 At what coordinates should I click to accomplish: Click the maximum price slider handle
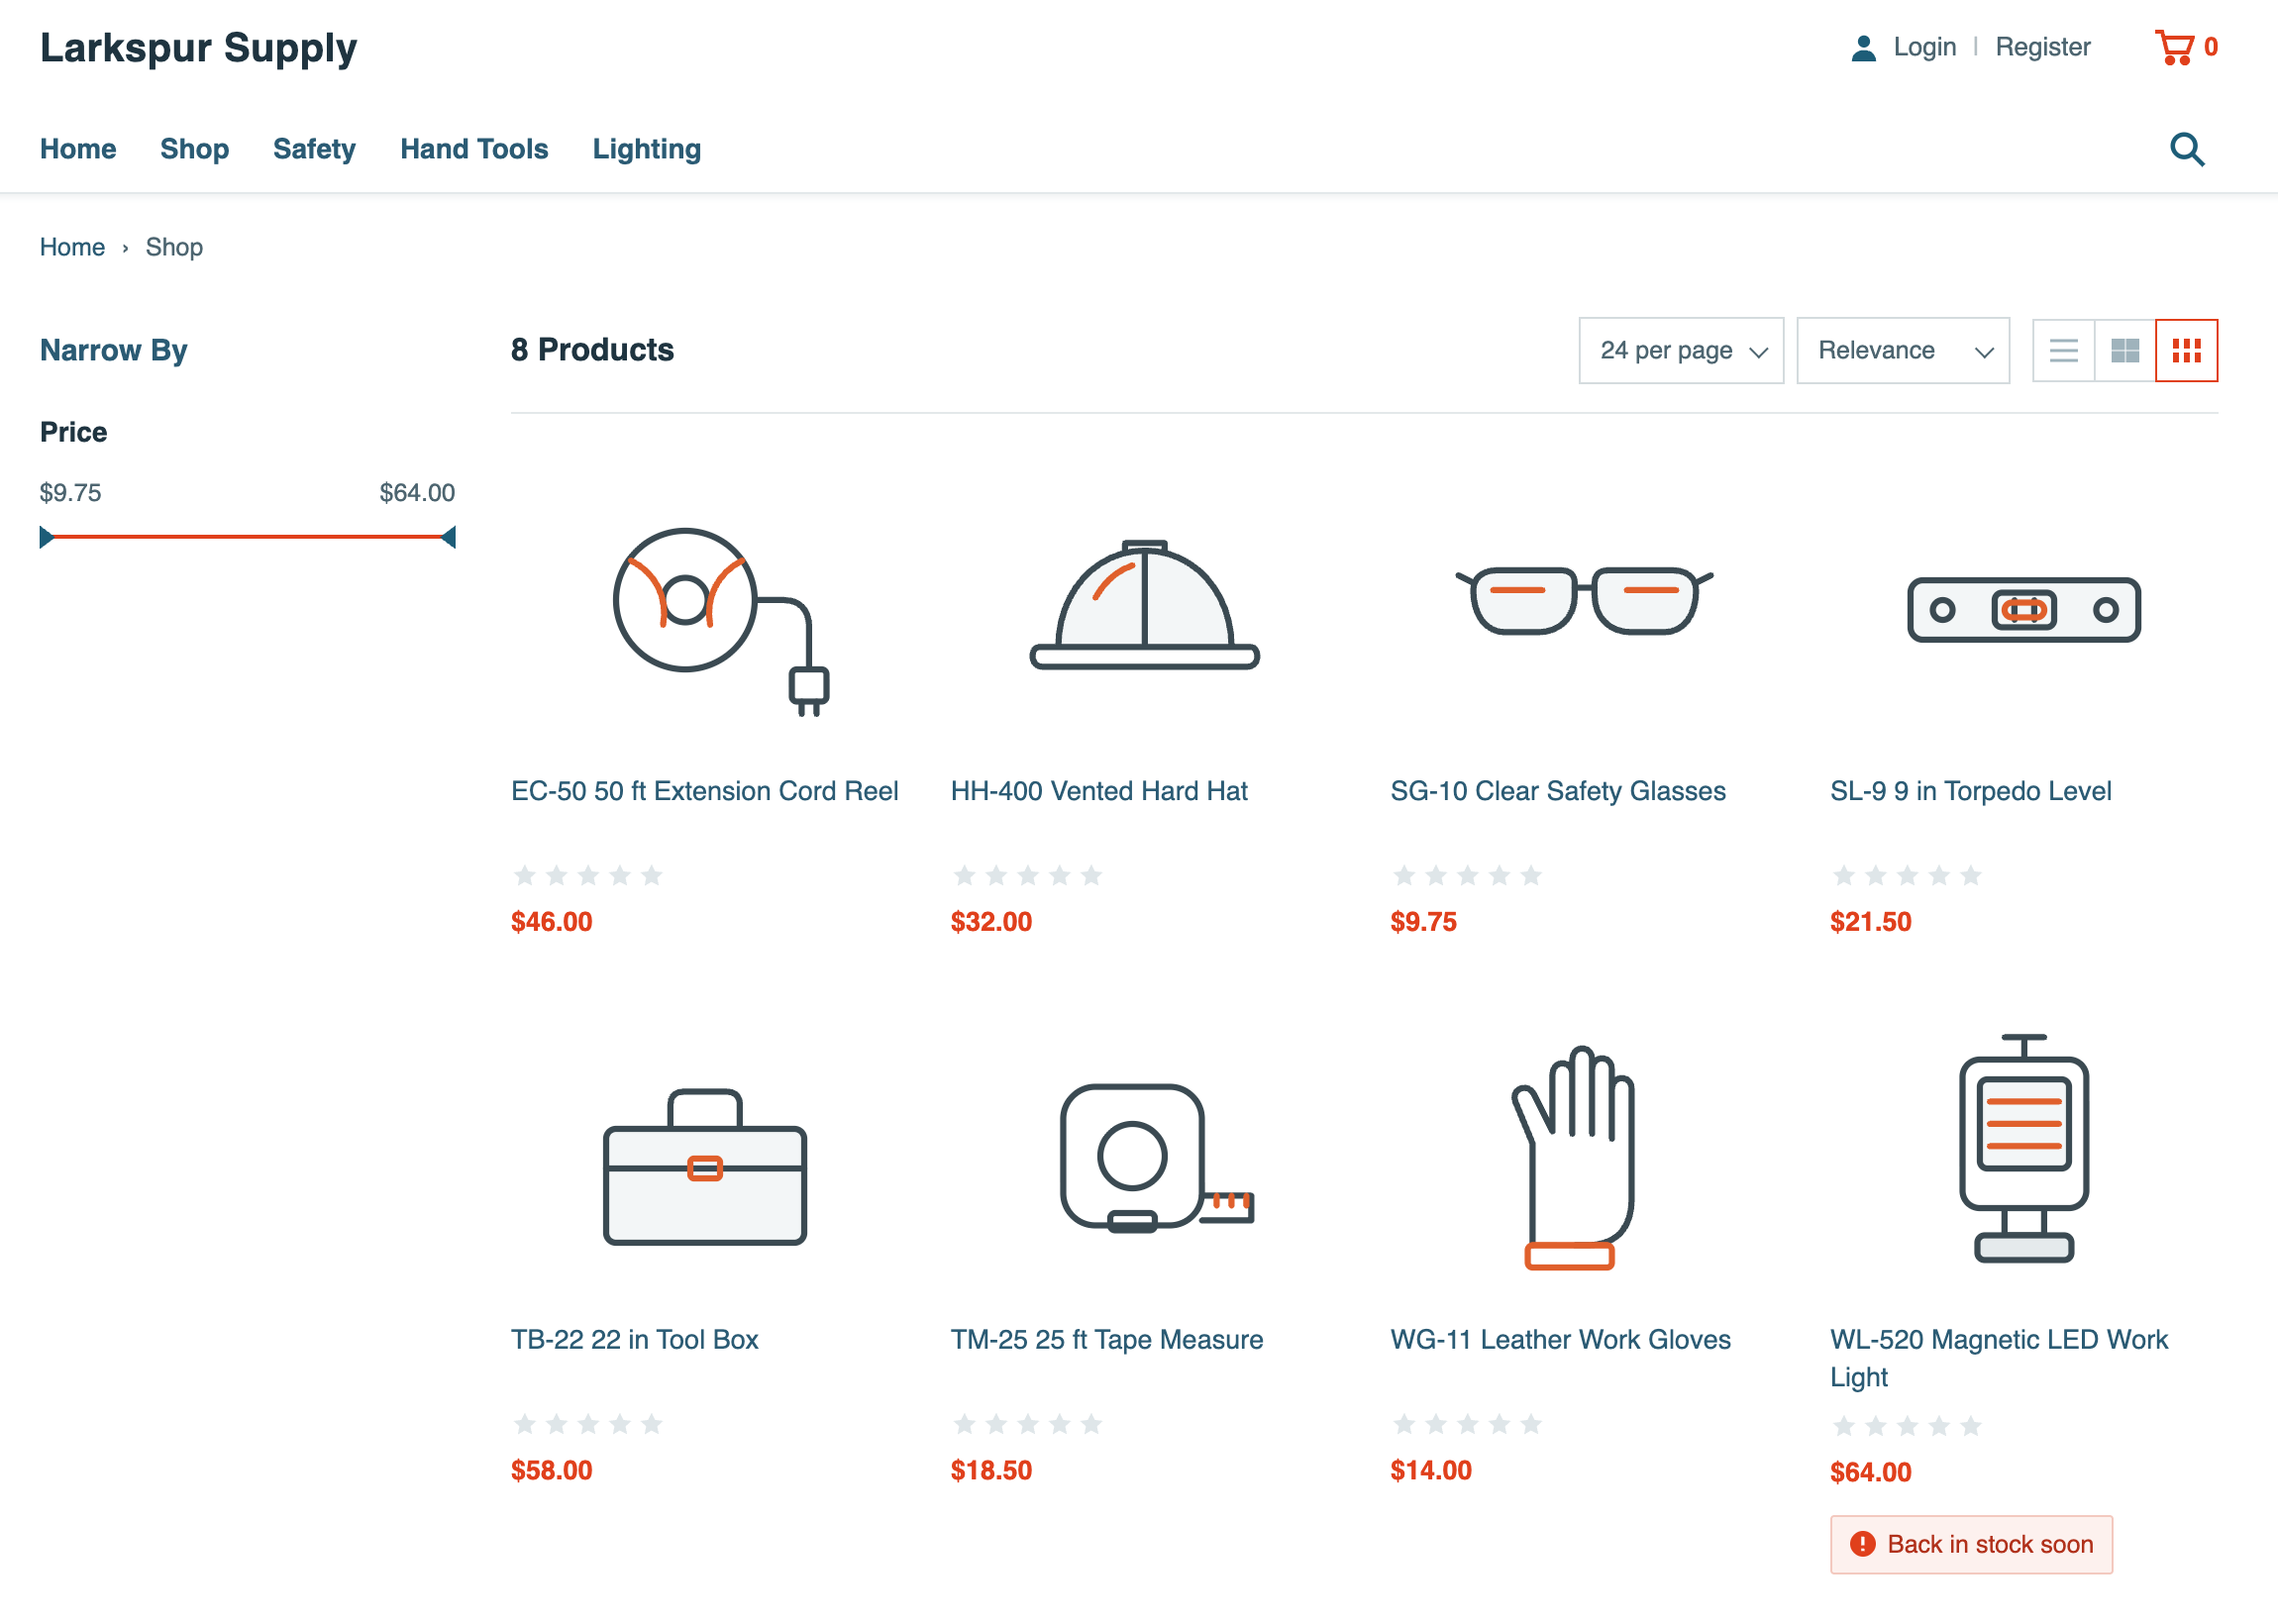pos(449,537)
